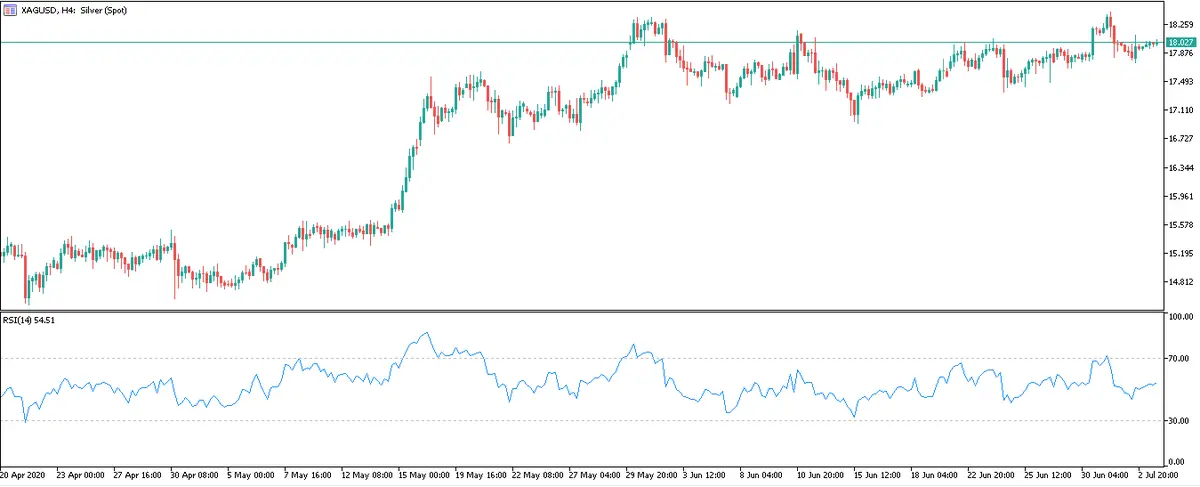Click the 18.259 price axis label
Viewport: 1200px width, 487px height.
click(x=1181, y=24)
